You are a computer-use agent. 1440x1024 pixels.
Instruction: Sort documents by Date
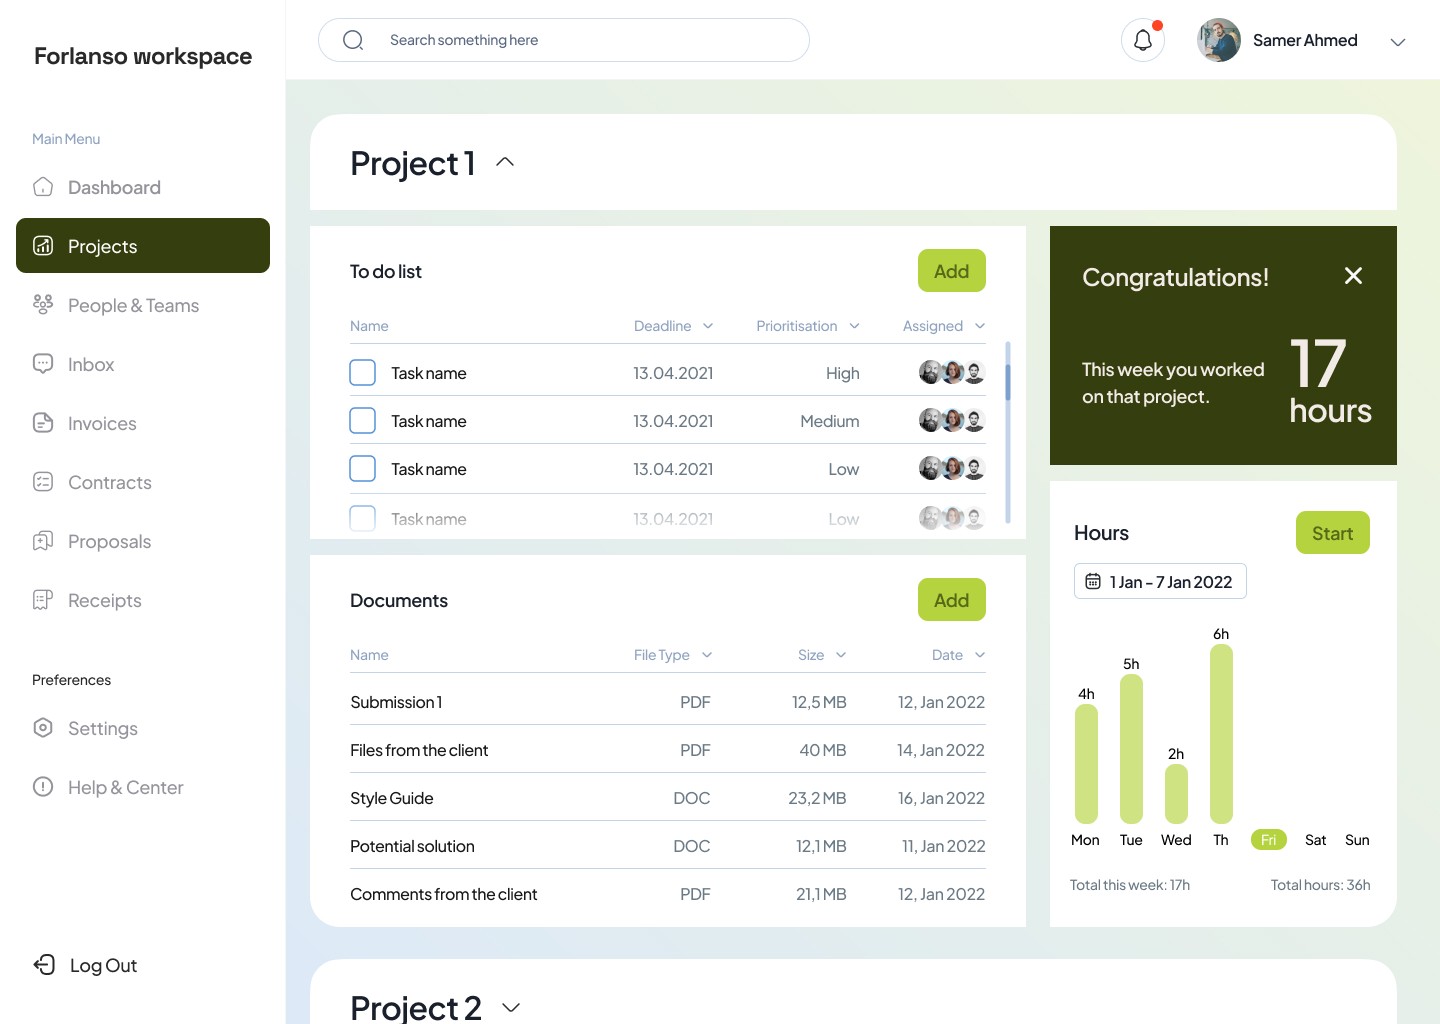tap(958, 655)
